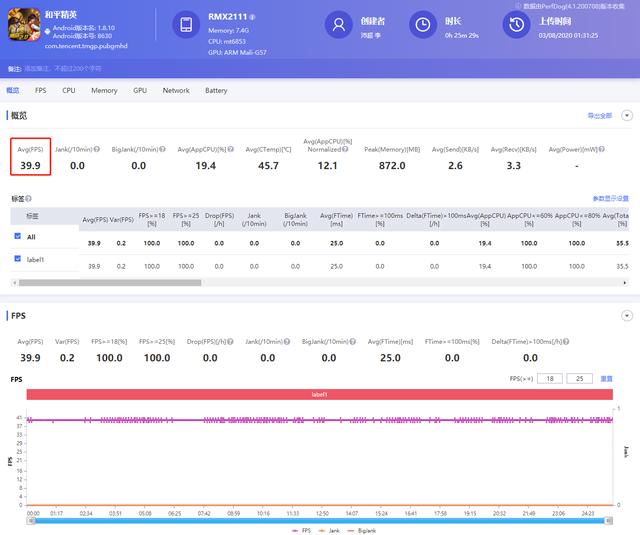The image size is (640, 535).
Task: Click the FPS threshold field showing 18
Action: point(549,379)
